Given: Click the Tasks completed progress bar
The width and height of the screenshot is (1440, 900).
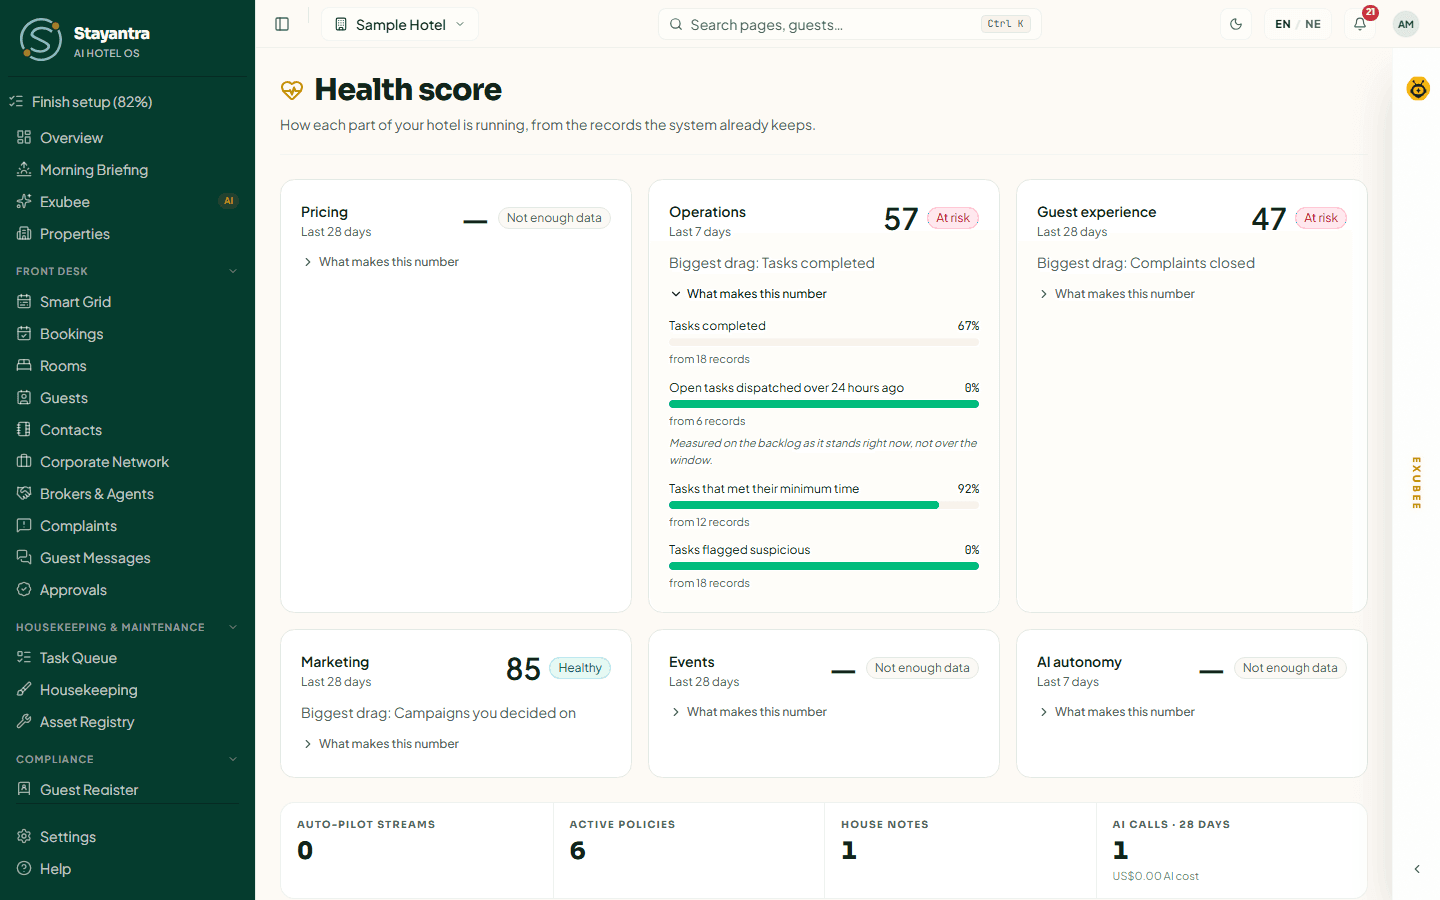Looking at the screenshot, I should 824,342.
